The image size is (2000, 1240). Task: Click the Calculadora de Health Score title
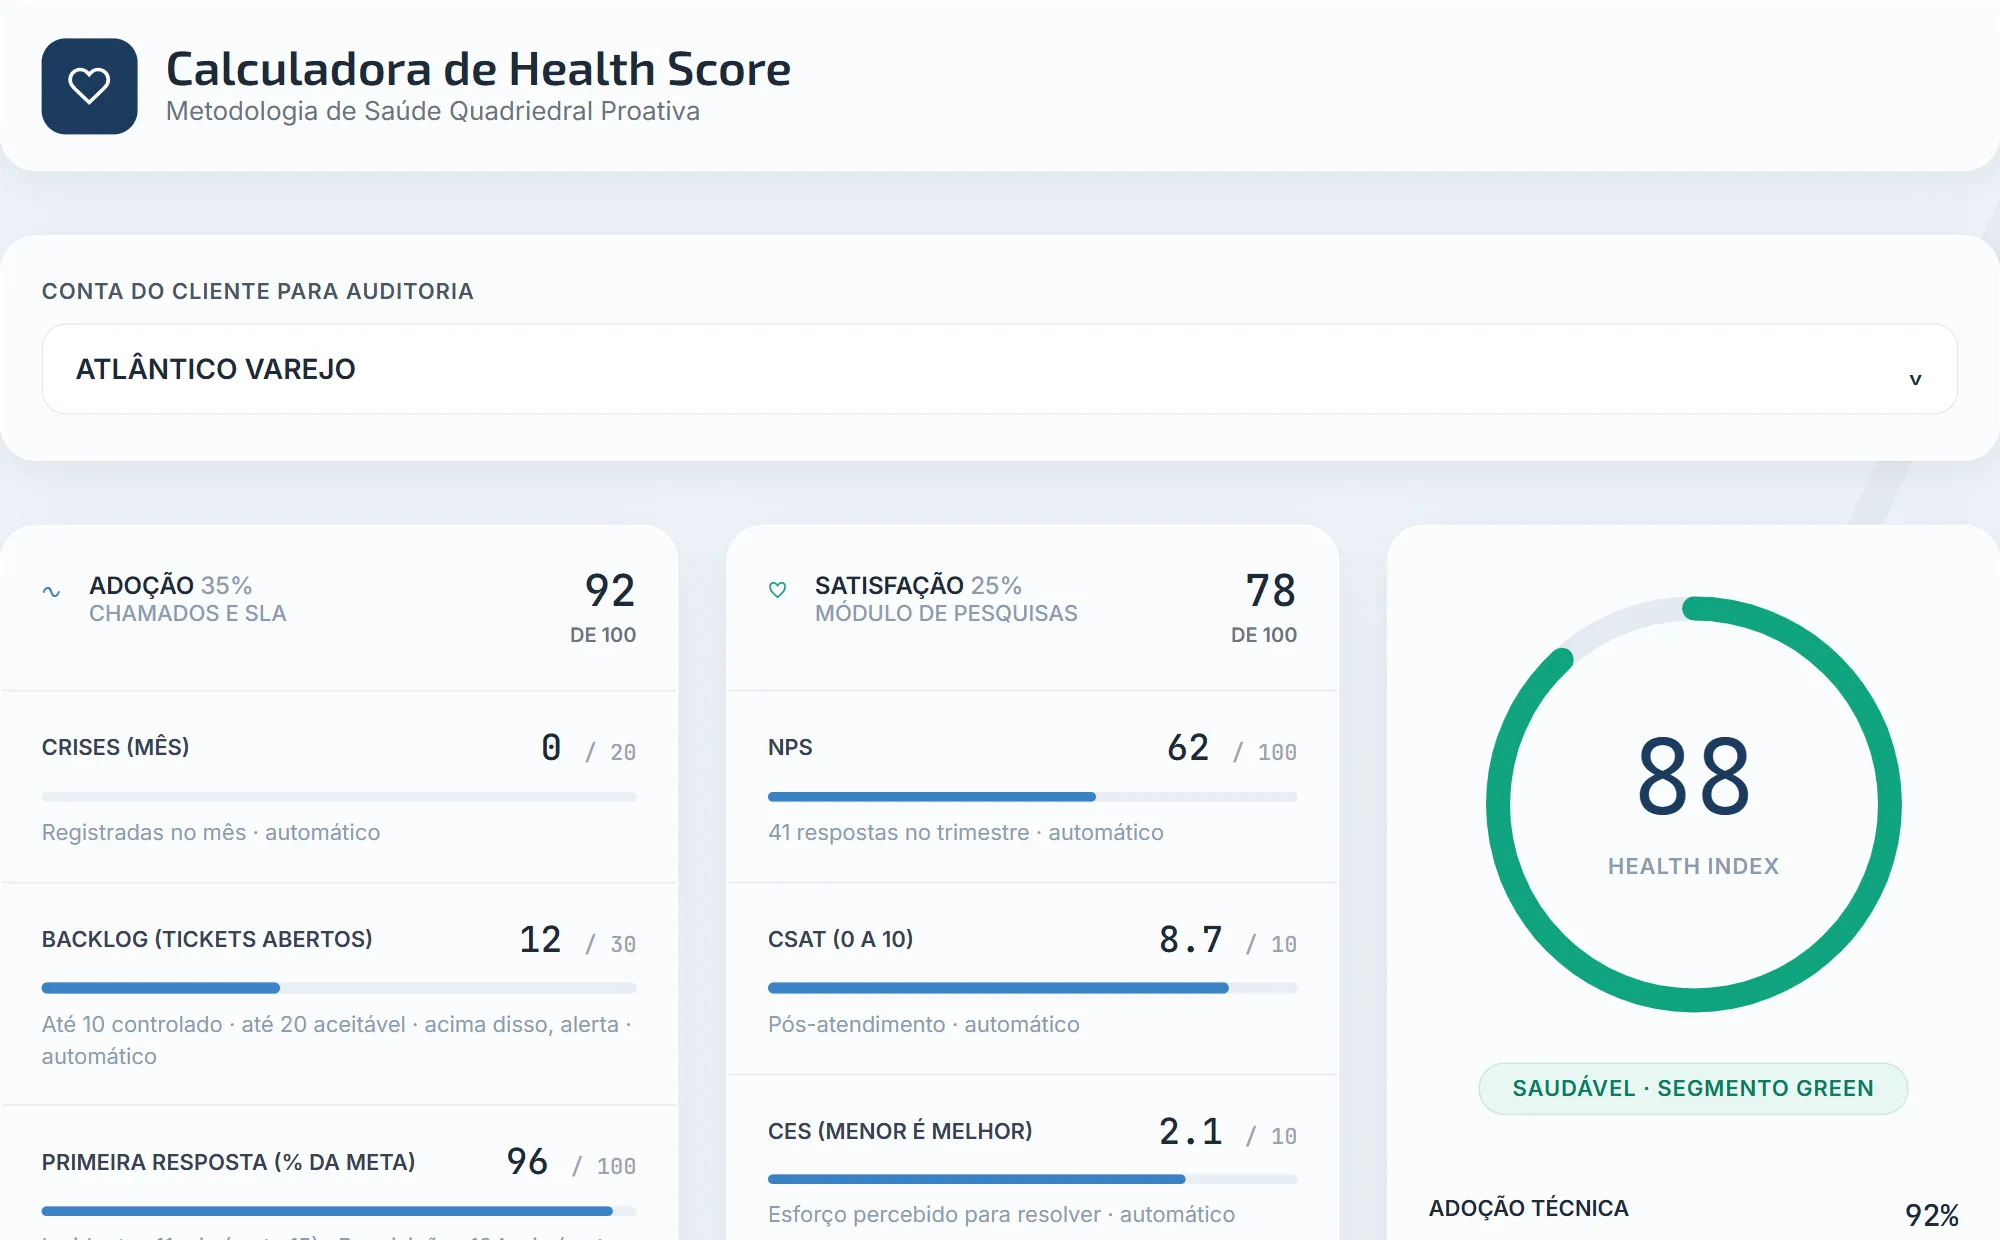click(x=478, y=69)
